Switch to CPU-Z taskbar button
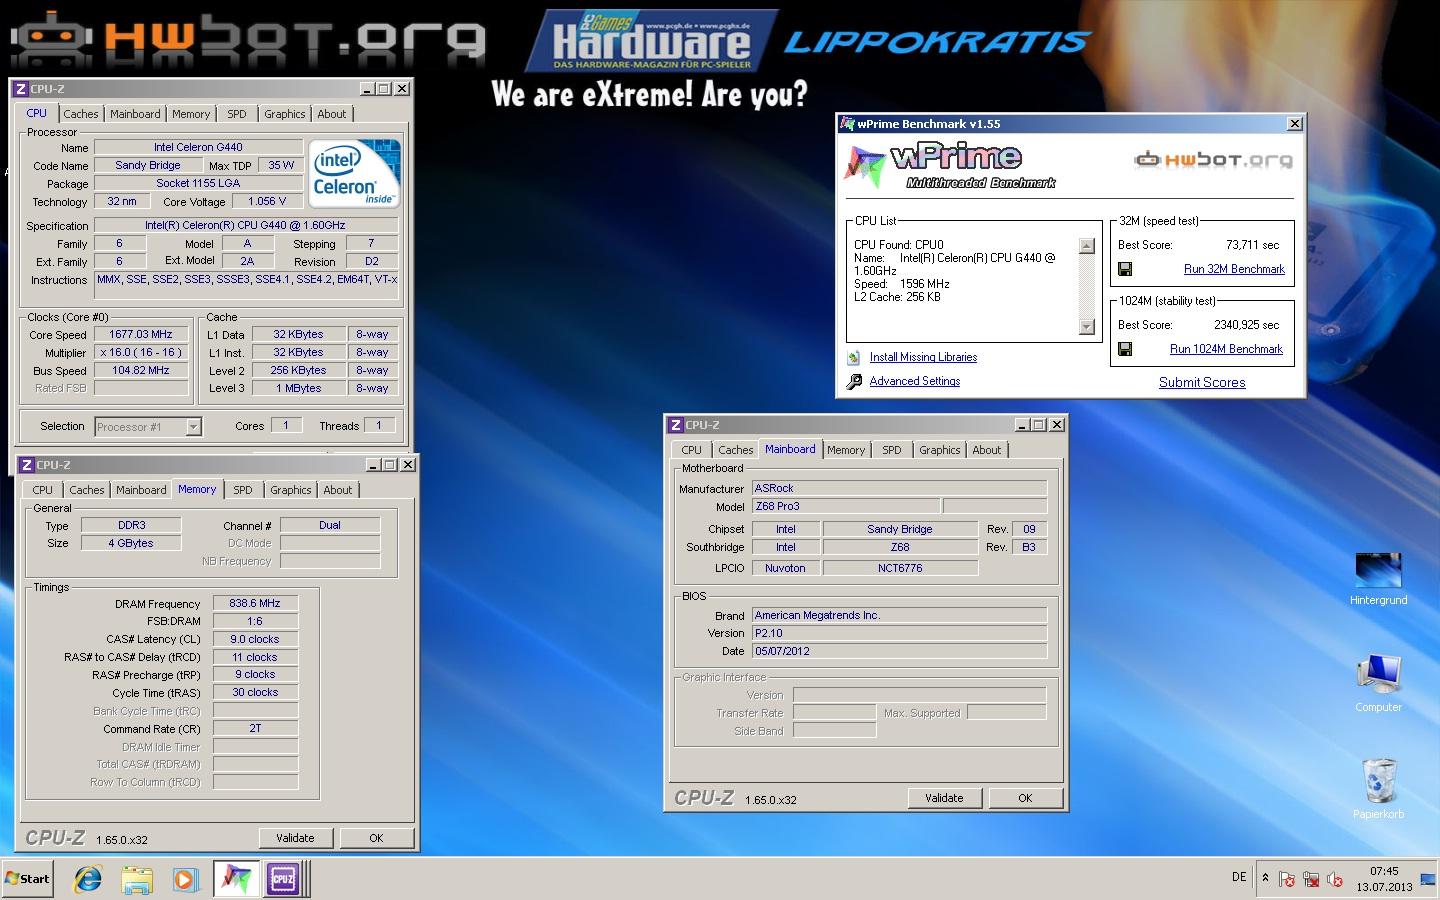Viewport: 1440px width, 900px height. (x=283, y=879)
